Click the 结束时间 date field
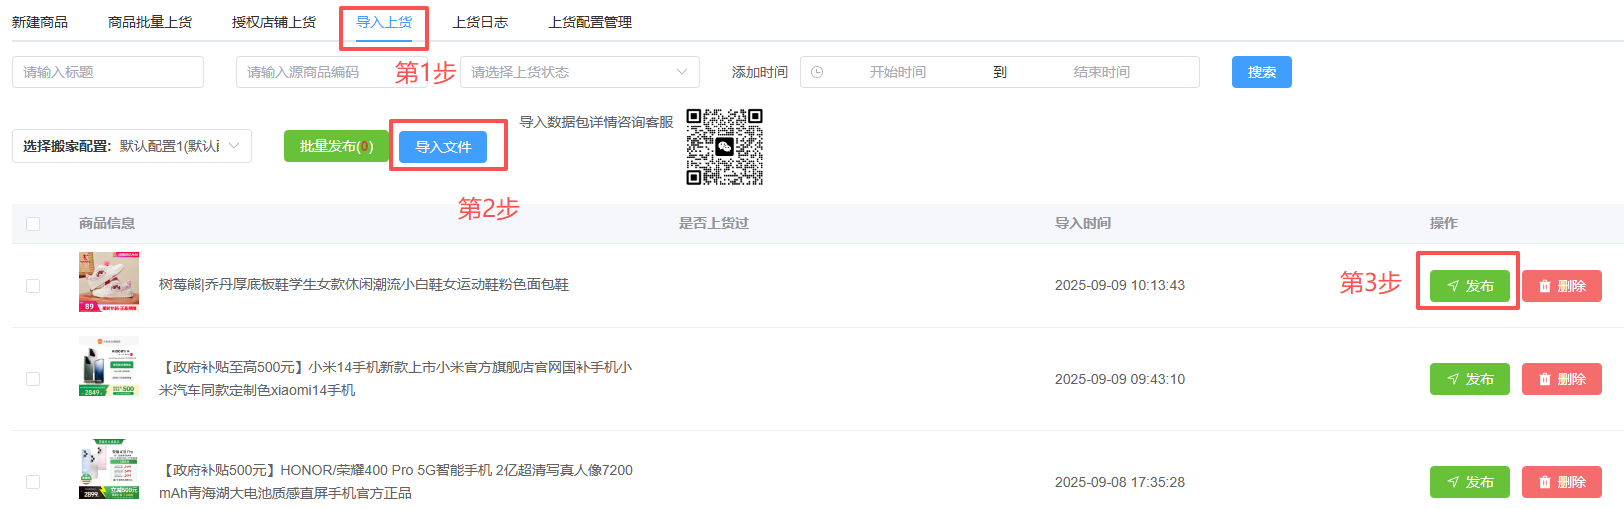The image size is (1624, 509). tap(1101, 72)
